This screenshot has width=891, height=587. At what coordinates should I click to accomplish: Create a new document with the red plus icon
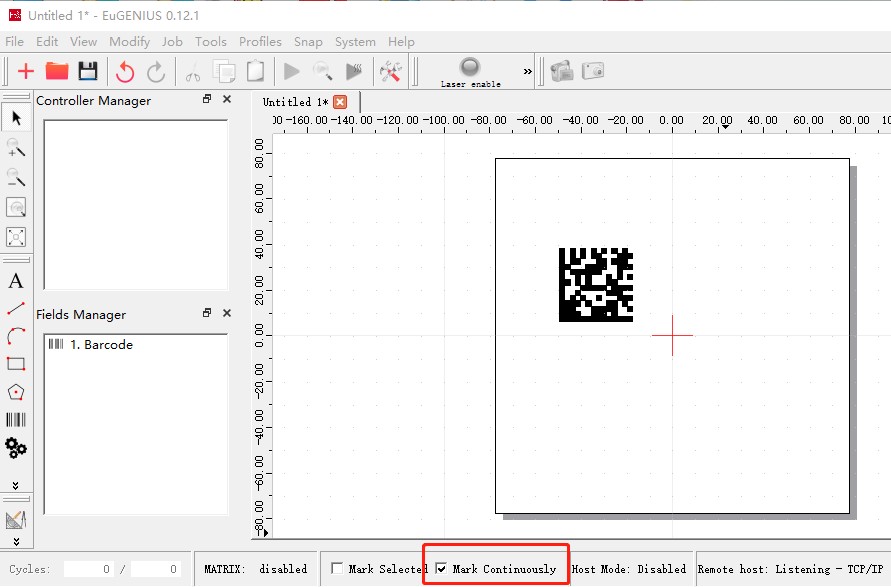pyautogui.click(x=26, y=71)
